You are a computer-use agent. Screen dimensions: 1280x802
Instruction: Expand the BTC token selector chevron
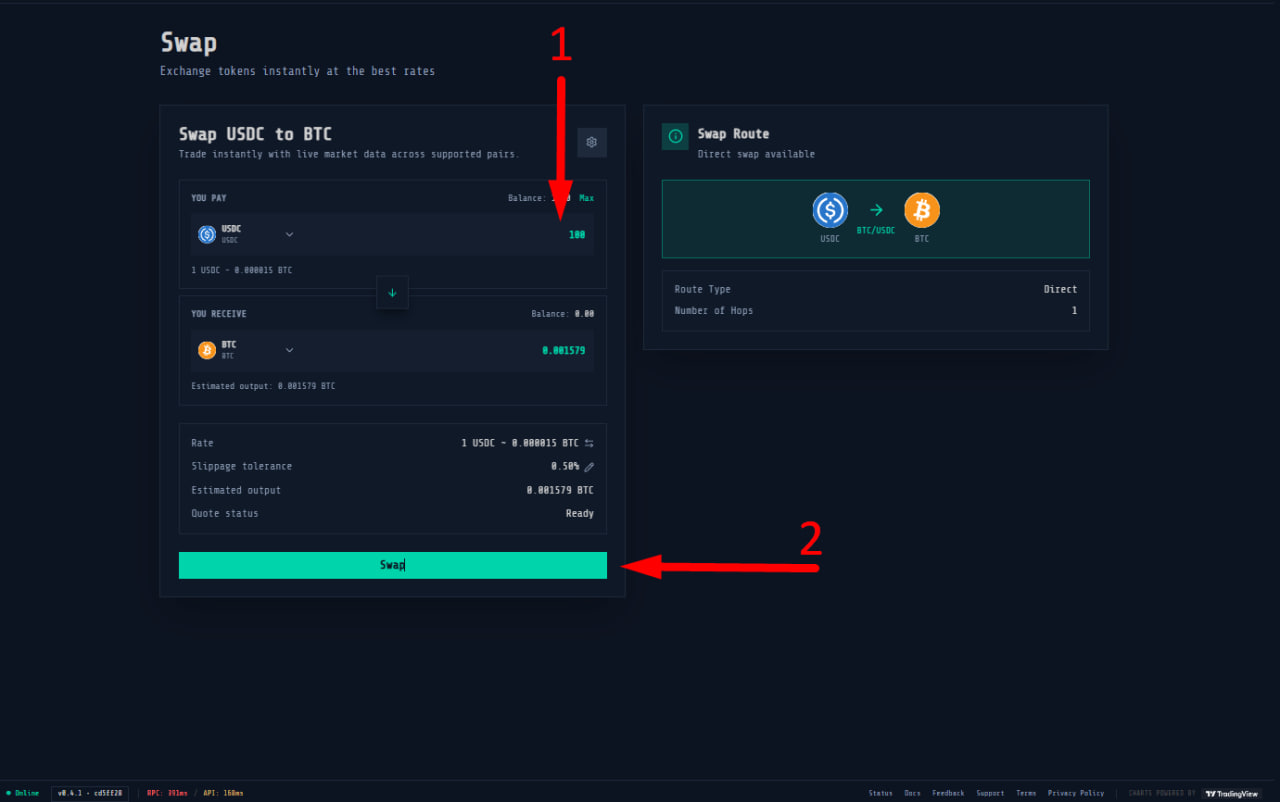[289, 350]
